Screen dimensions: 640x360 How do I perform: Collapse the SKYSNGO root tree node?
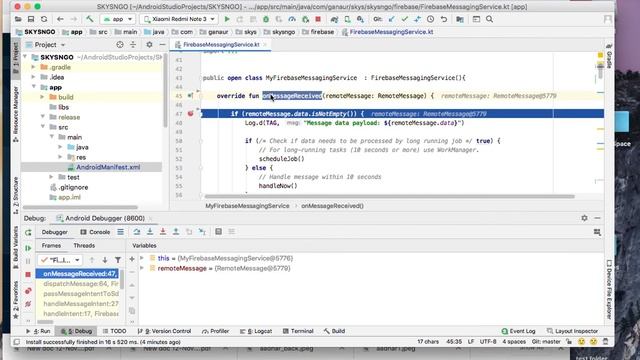tap(25, 57)
